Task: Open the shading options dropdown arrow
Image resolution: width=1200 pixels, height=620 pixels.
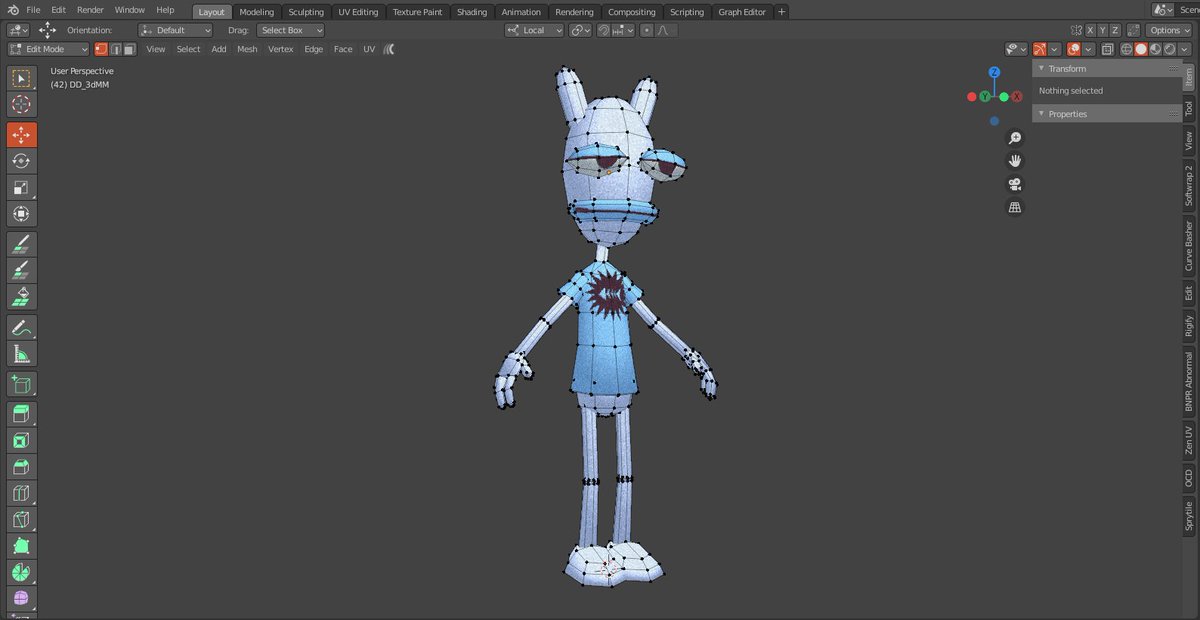Action: point(1185,49)
